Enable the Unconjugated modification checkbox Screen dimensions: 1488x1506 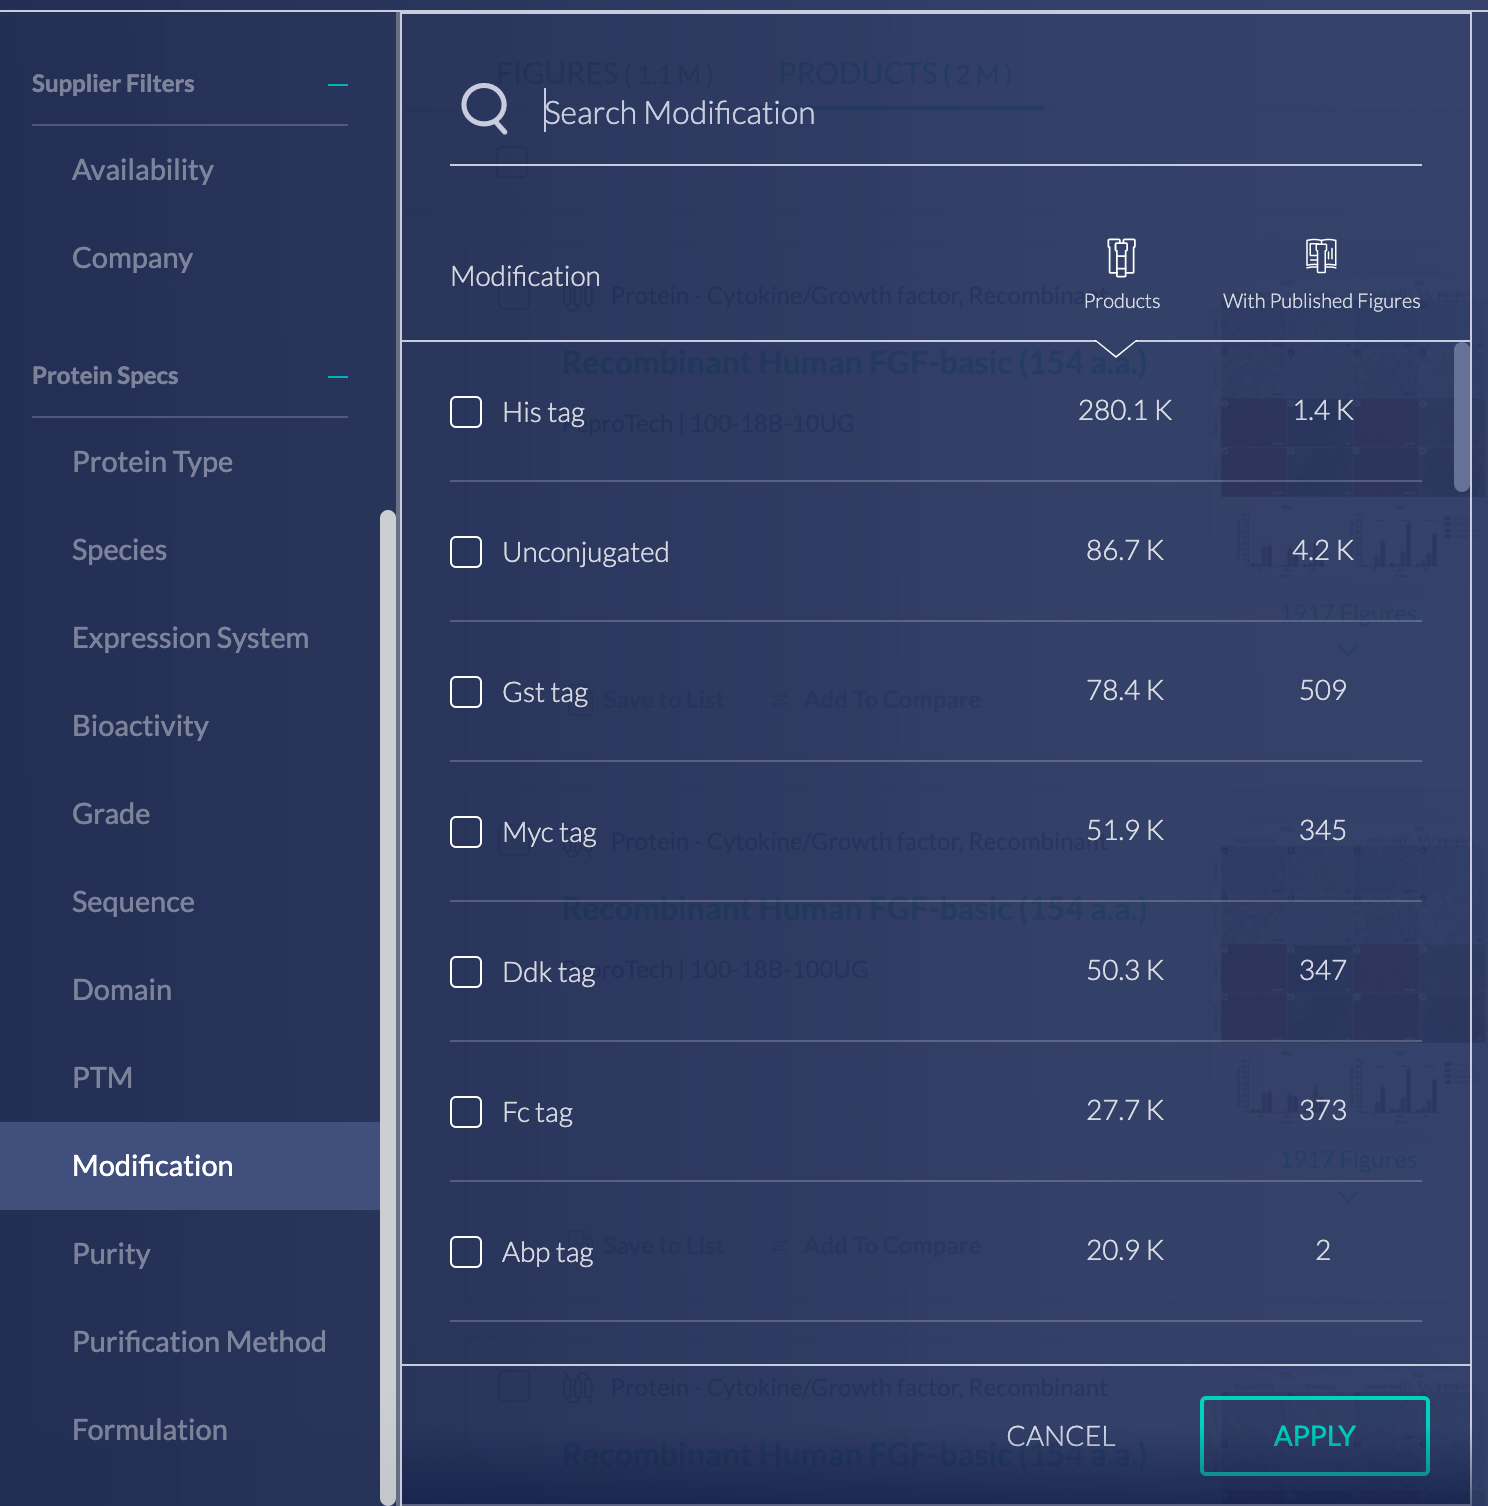point(466,552)
